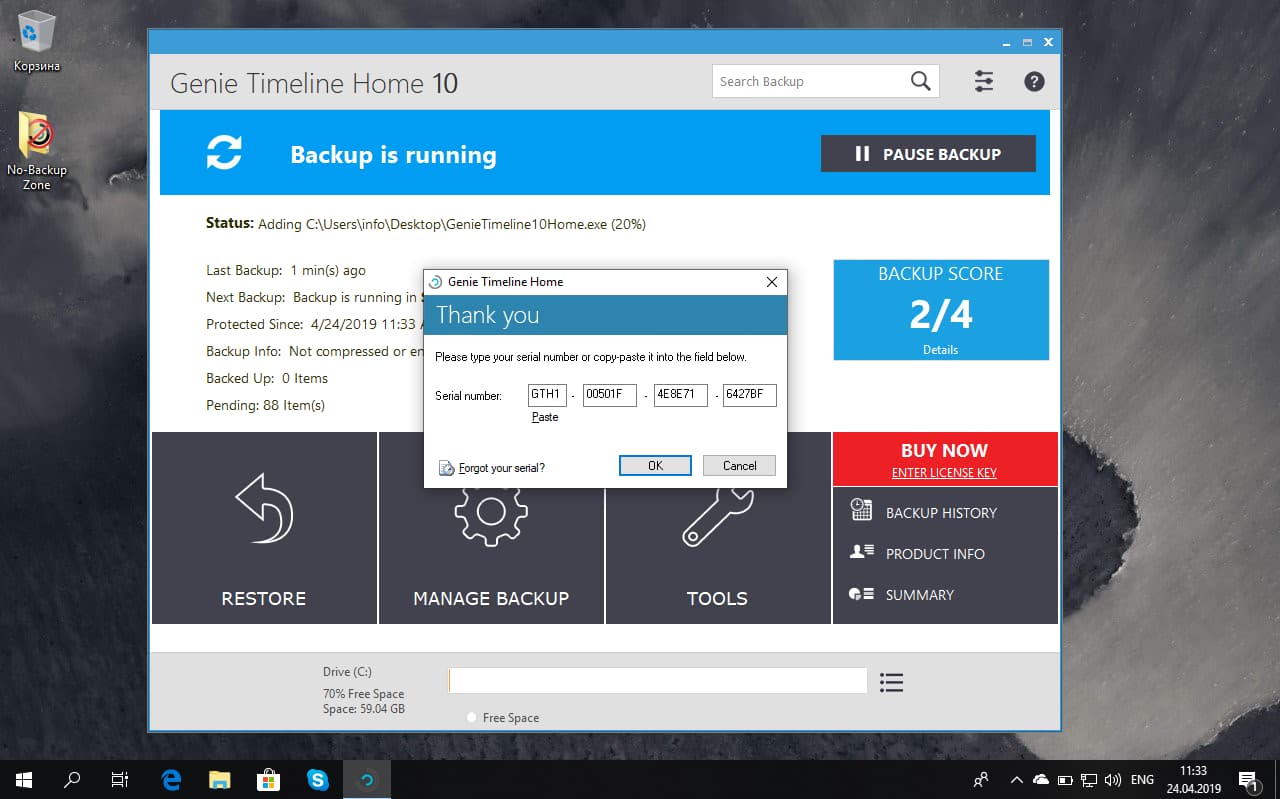1280x799 pixels.
Task: Open the settings sliders icon near search
Action: pos(983,81)
